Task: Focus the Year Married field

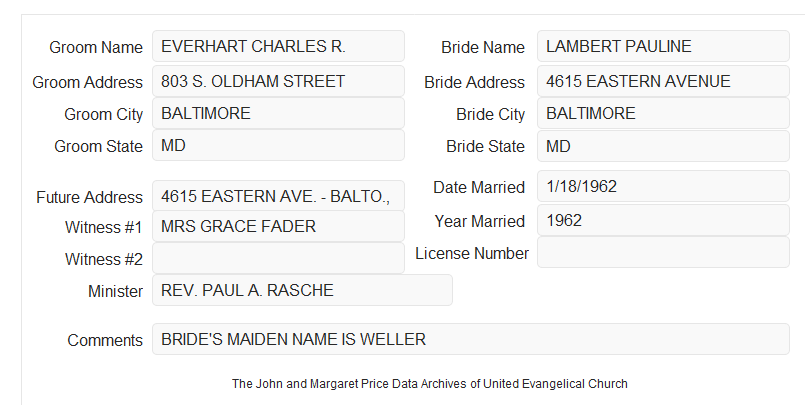Action: 663,220
